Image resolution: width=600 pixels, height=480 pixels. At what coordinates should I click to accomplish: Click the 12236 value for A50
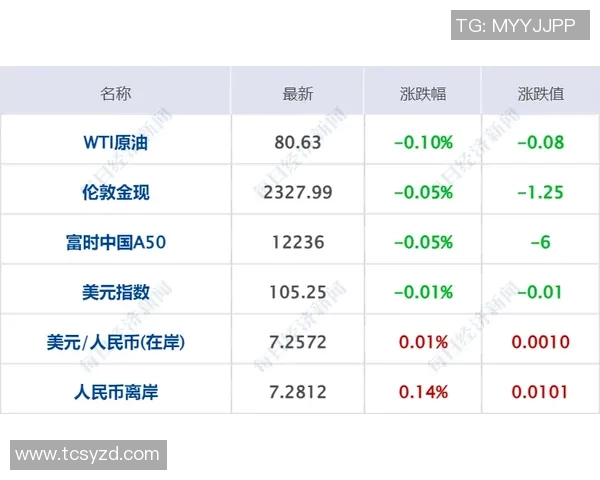click(x=298, y=242)
